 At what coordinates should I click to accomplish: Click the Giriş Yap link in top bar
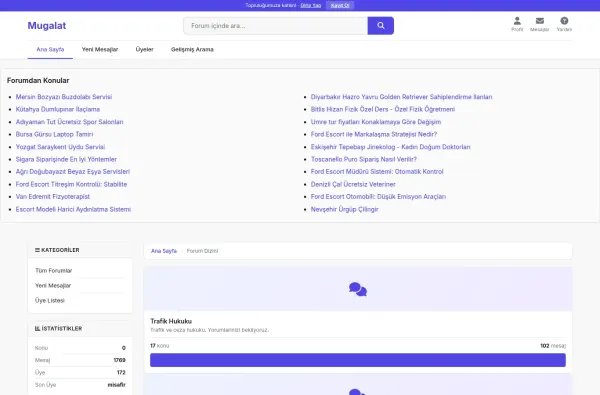[311, 5]
